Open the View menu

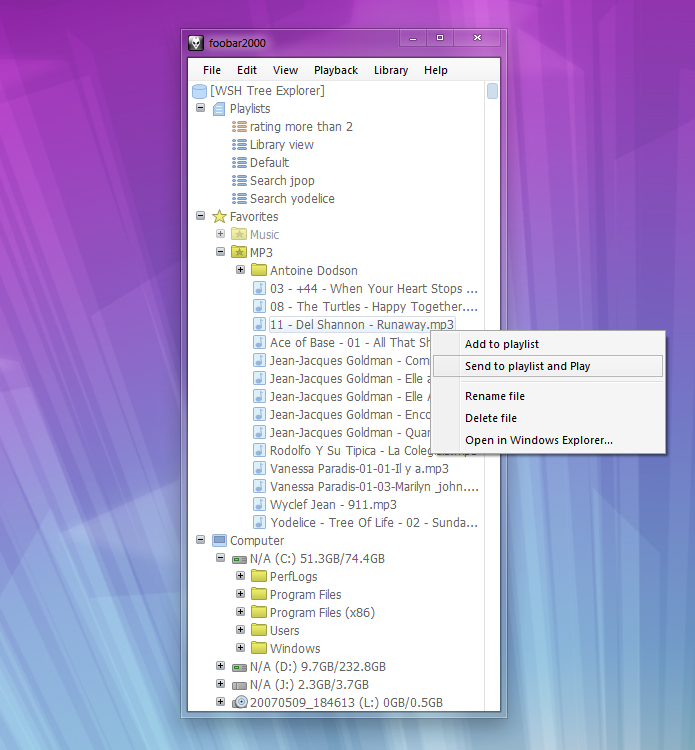tap(286, 70)
